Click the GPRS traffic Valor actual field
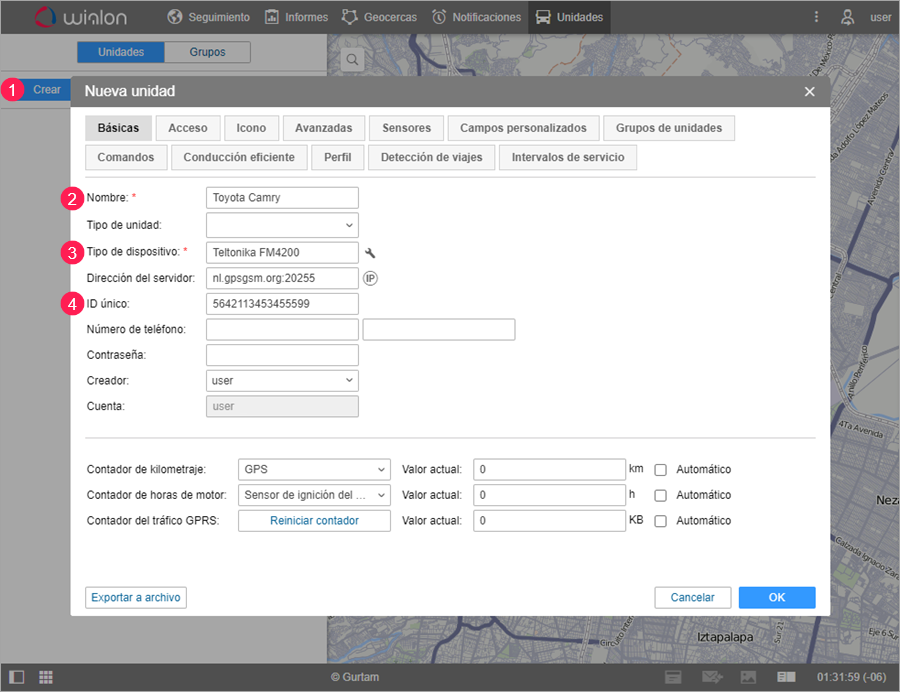The height and width of the screenshot is (692, 900). 549,520
